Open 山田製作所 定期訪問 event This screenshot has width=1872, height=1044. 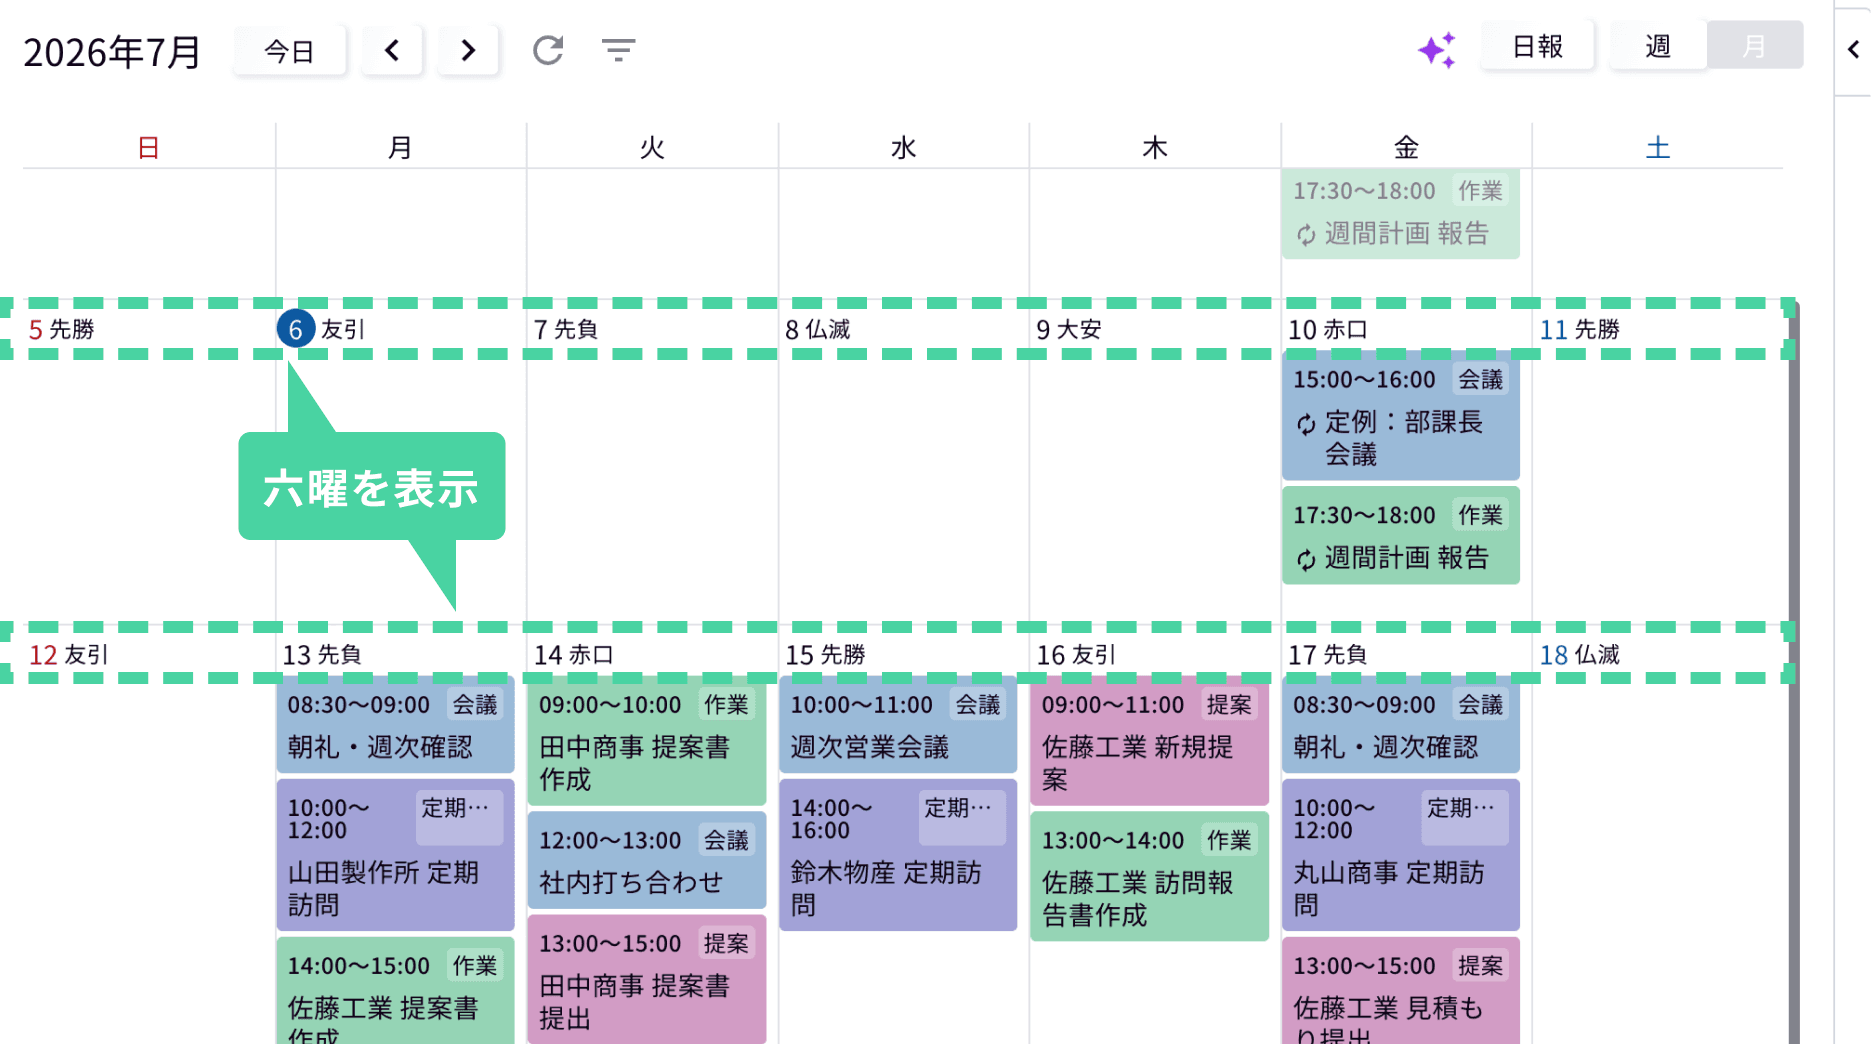click(395, 855)
